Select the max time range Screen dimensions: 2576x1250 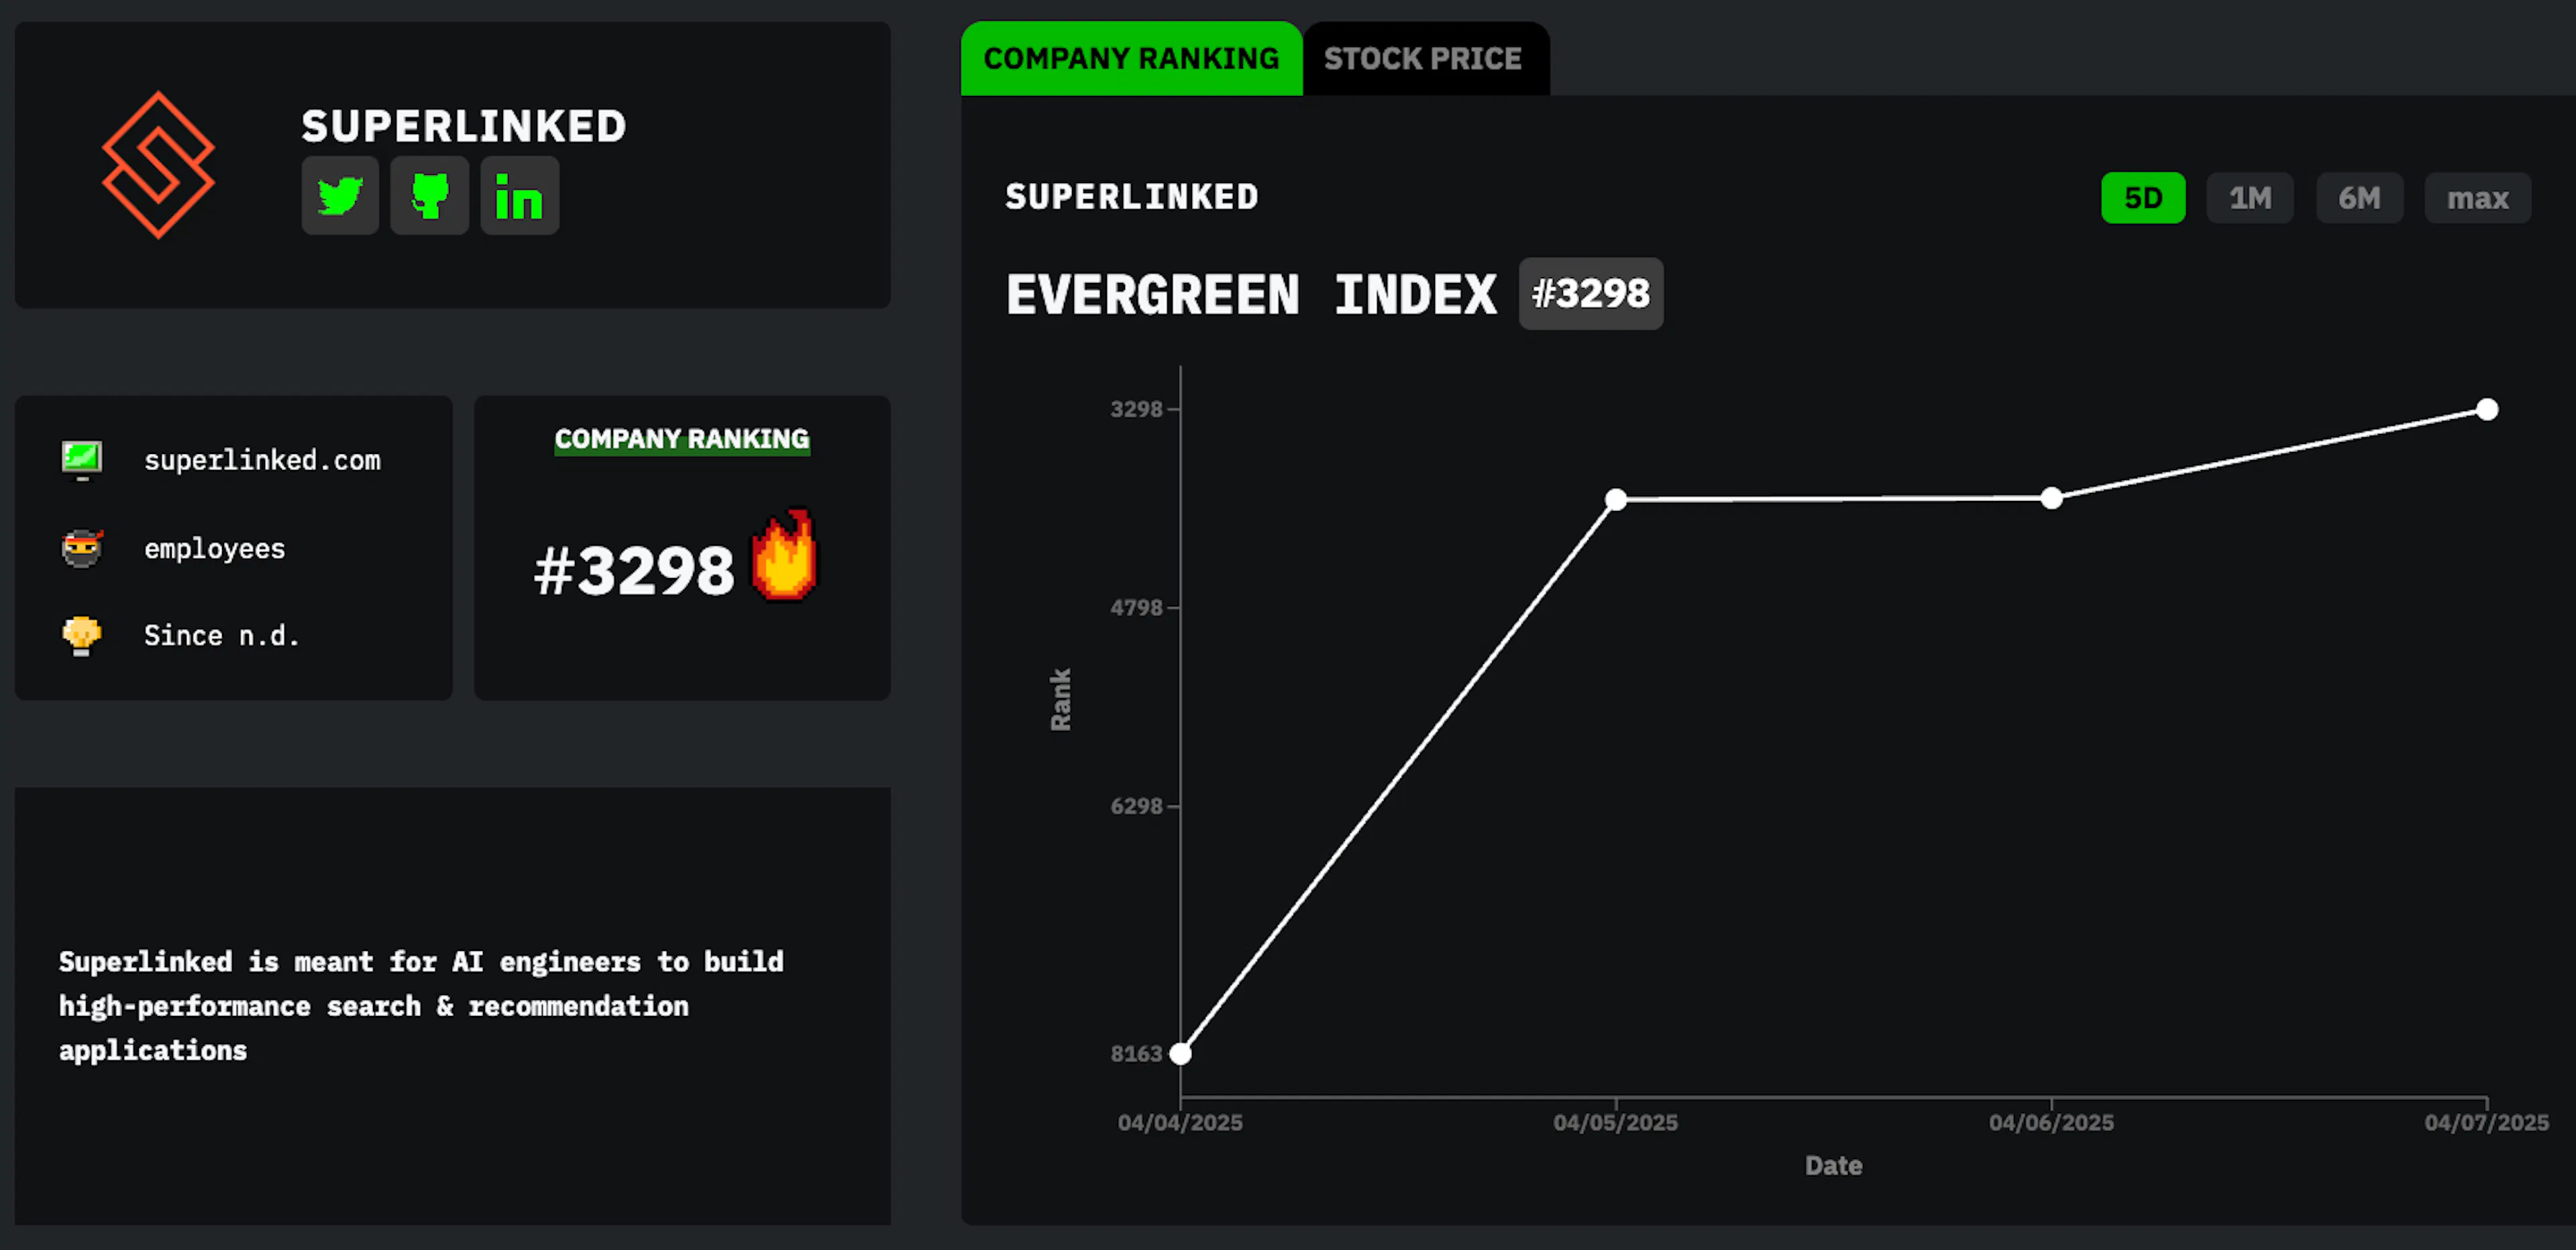coord(2477,198)
